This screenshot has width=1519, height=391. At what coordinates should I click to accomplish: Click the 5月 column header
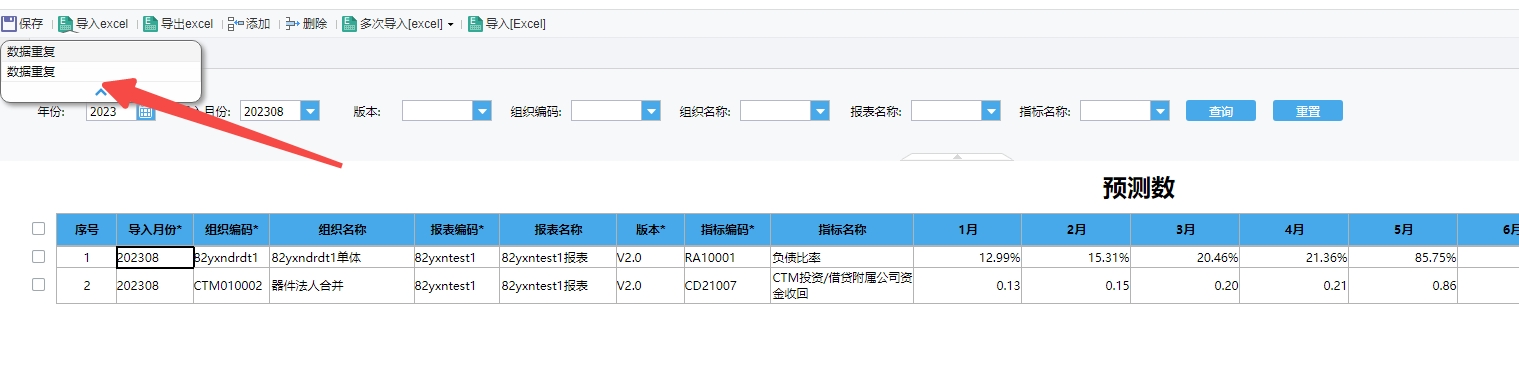click(x=1403, y=230)
